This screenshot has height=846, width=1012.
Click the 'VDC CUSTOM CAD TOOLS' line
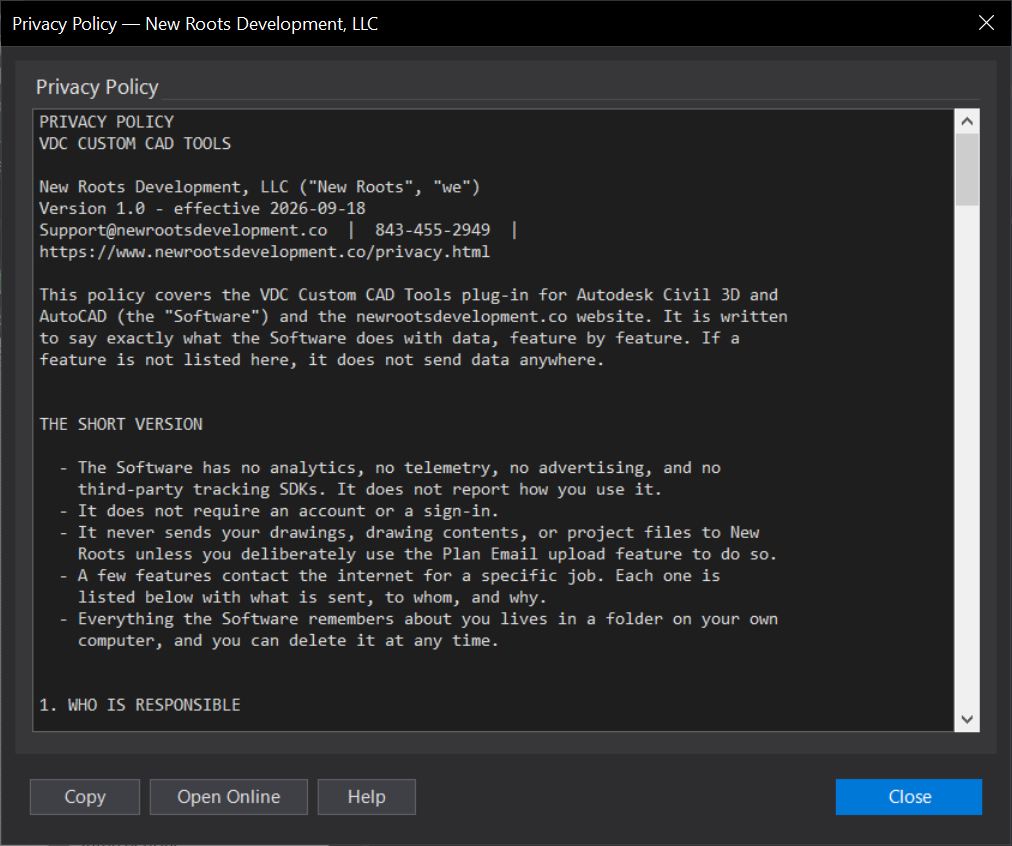135,143
